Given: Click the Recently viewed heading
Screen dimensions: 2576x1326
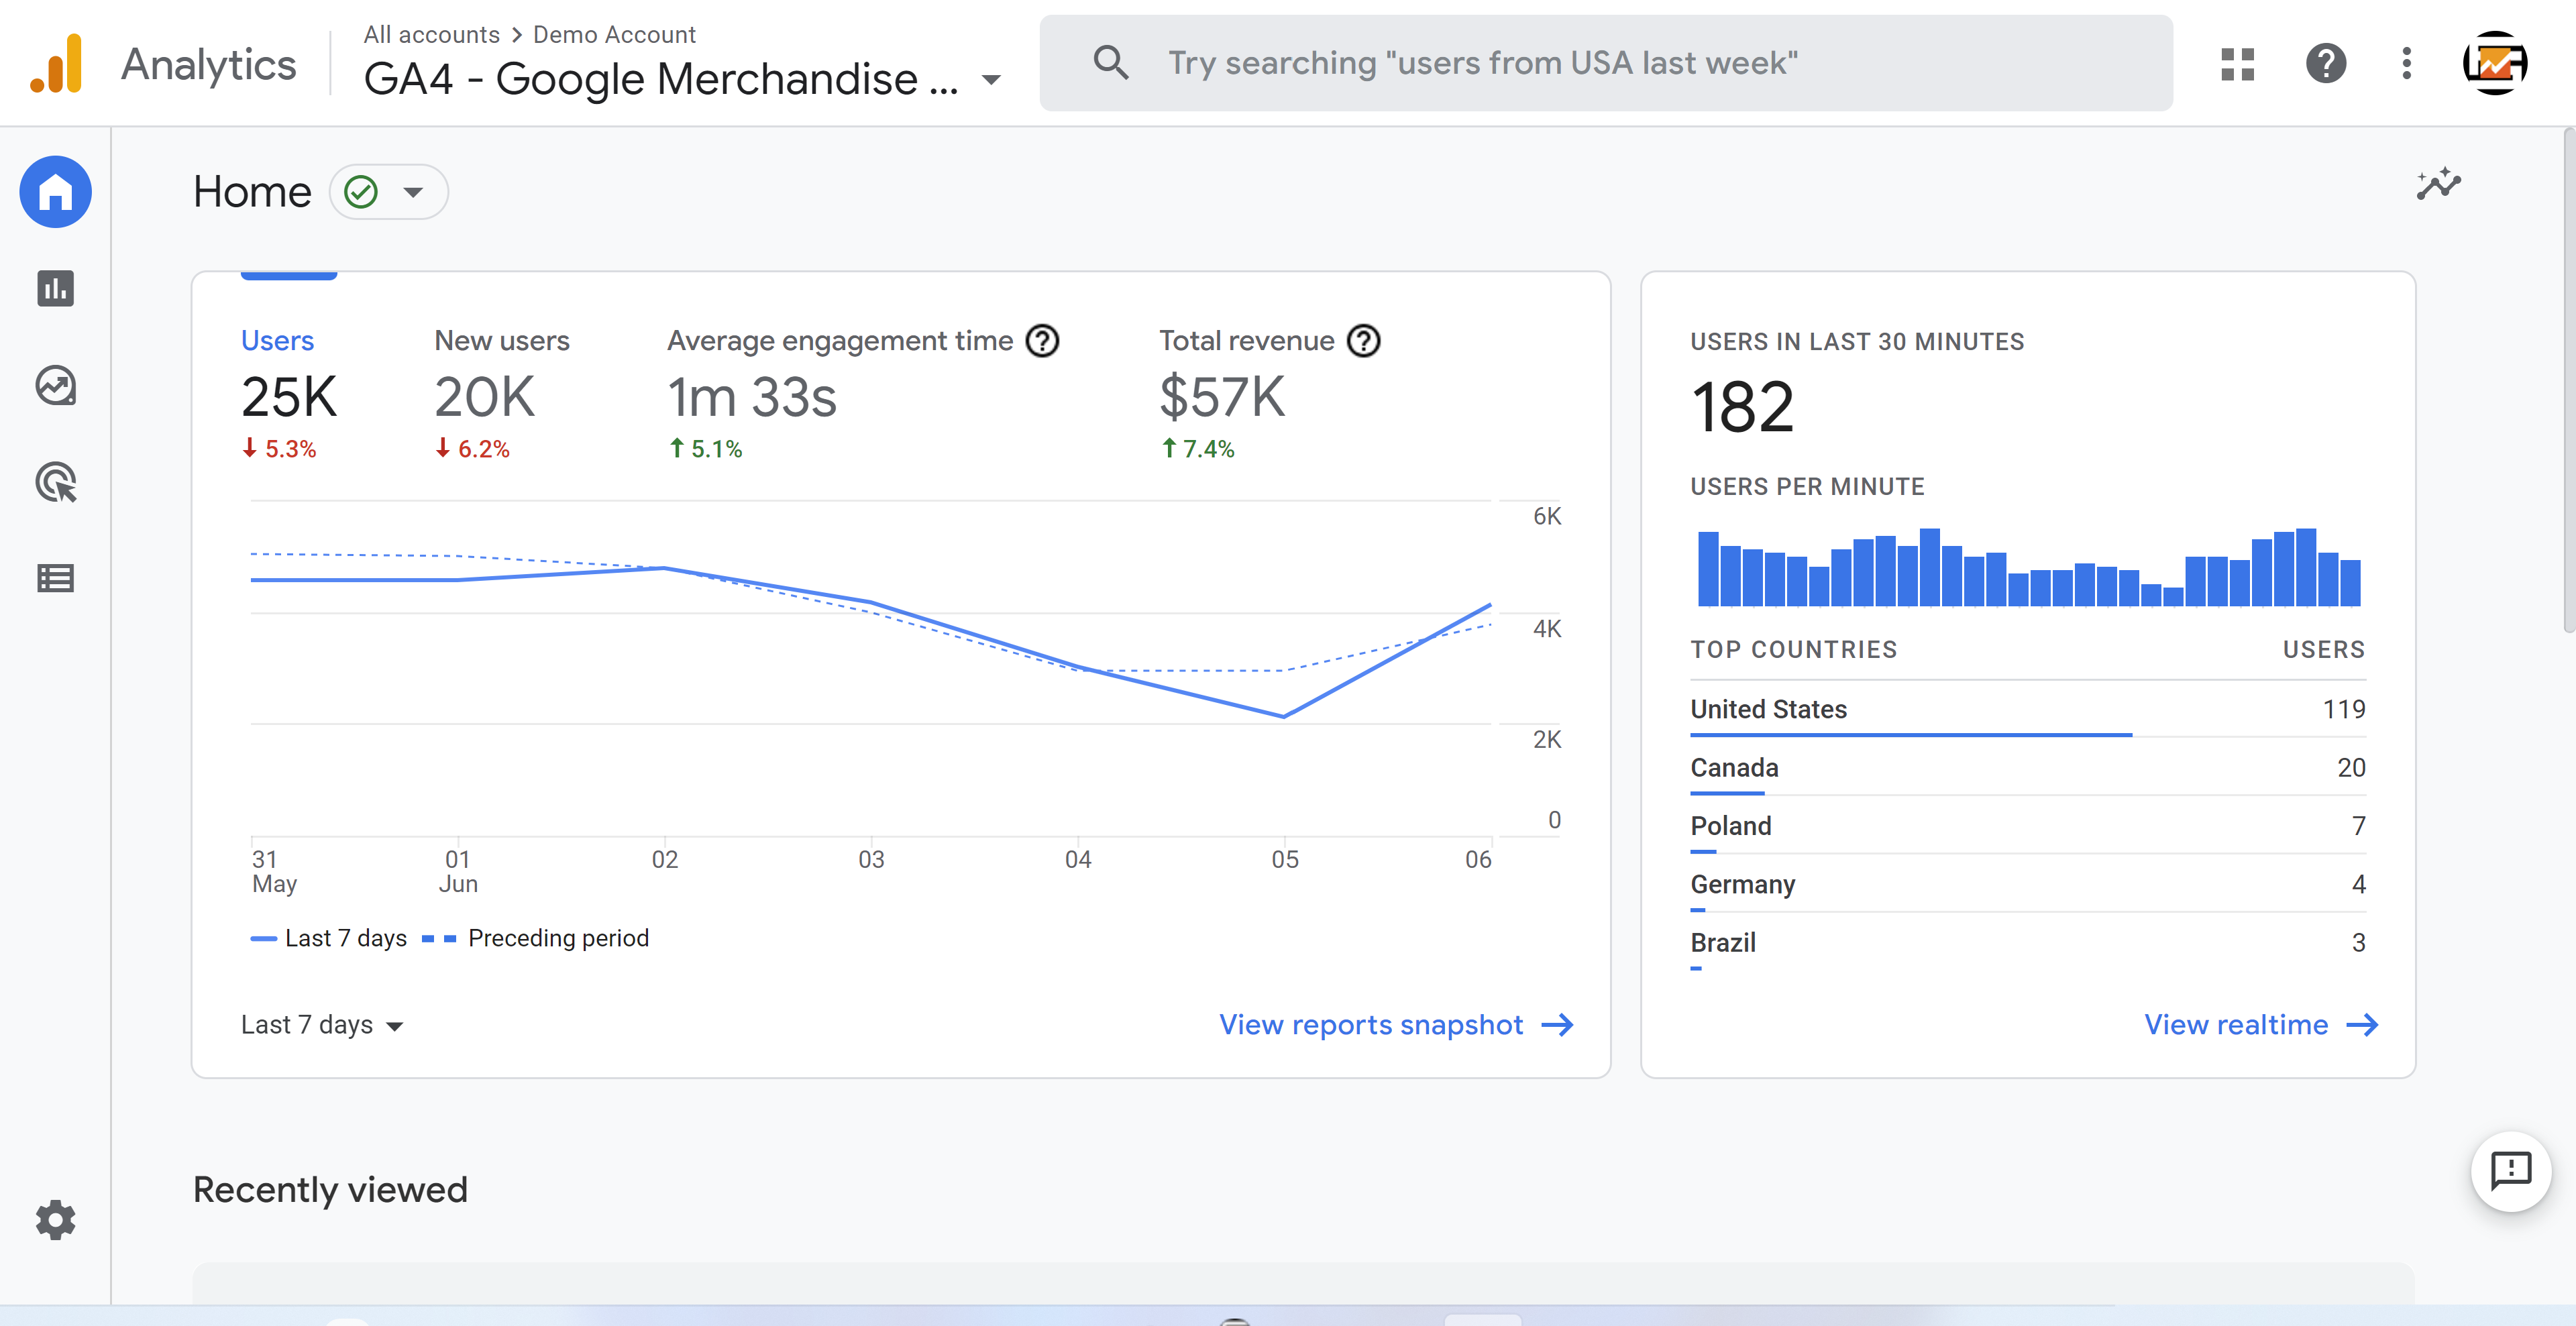Looking at the screenshot, I should (x=330, y=1190).
